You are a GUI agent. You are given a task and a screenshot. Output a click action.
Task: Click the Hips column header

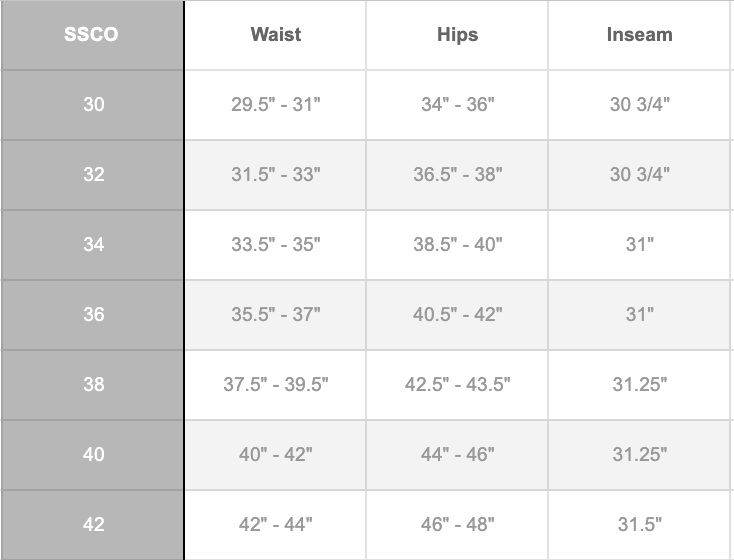tap(457, 35)
